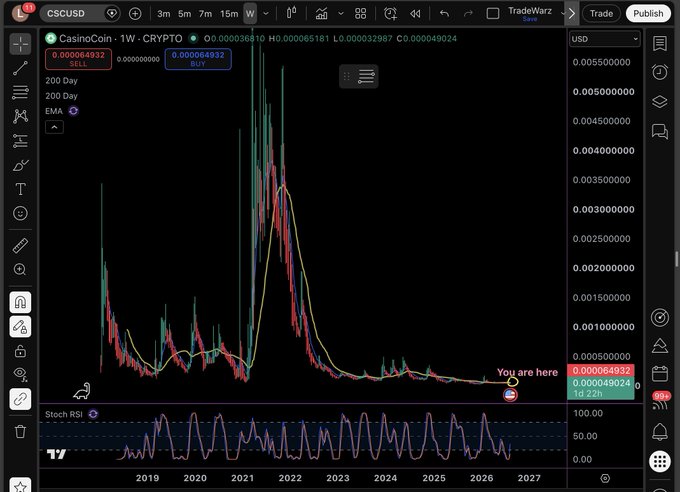The height and width of the screenshot is (492, 680).
Task: Click the Trade button
Action: click(x=601, y=13)
